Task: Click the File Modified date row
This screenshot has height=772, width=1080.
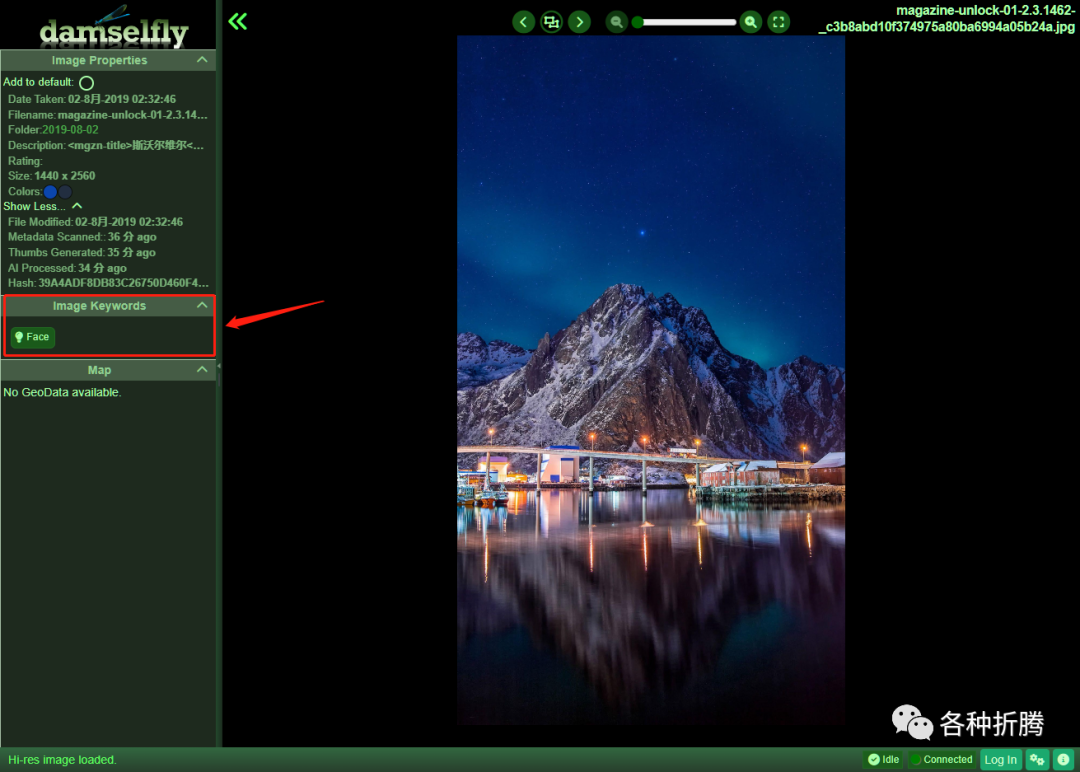Action: pyautogui.click(x=95, y=222)
